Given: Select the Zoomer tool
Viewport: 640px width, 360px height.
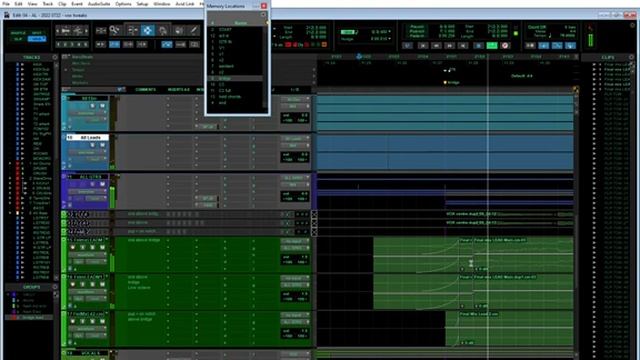Looking at the screenshot, I should click(115, 30).
